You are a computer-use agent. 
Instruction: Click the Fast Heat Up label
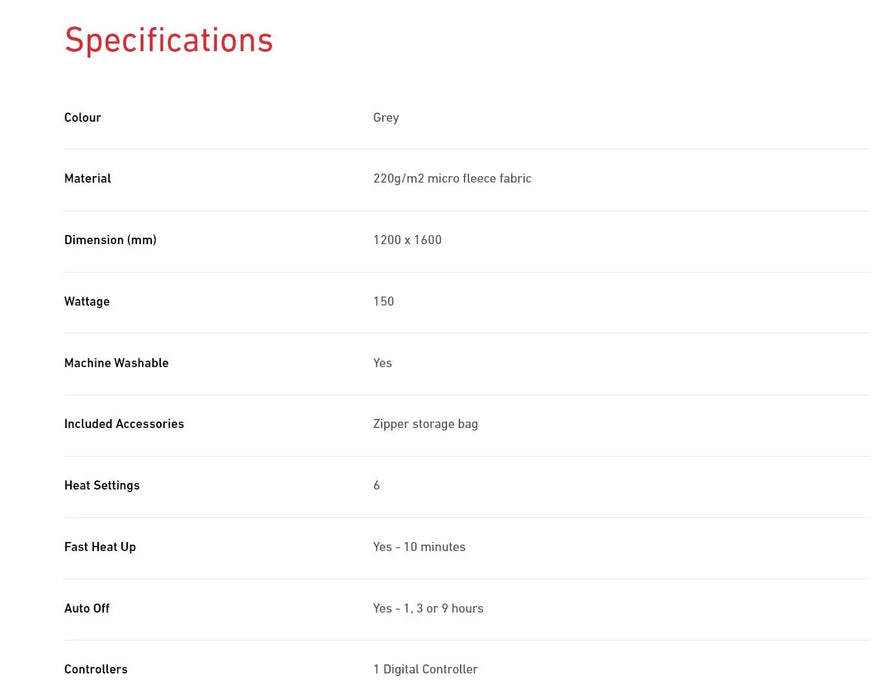point(100,547)
